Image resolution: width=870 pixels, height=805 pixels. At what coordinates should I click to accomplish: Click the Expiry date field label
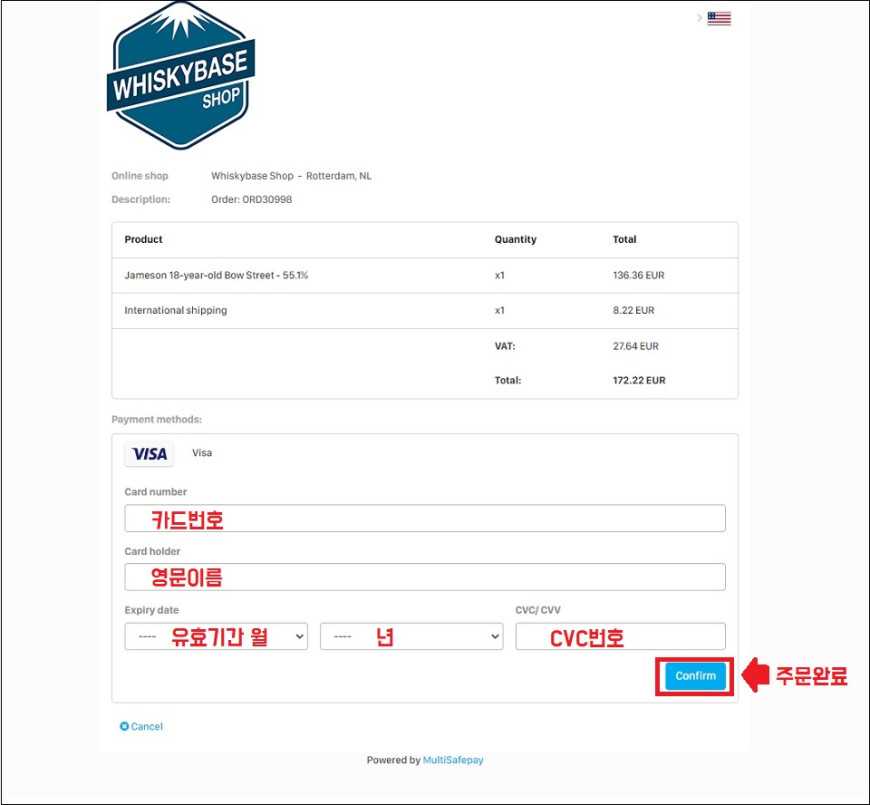click(151, 610)
